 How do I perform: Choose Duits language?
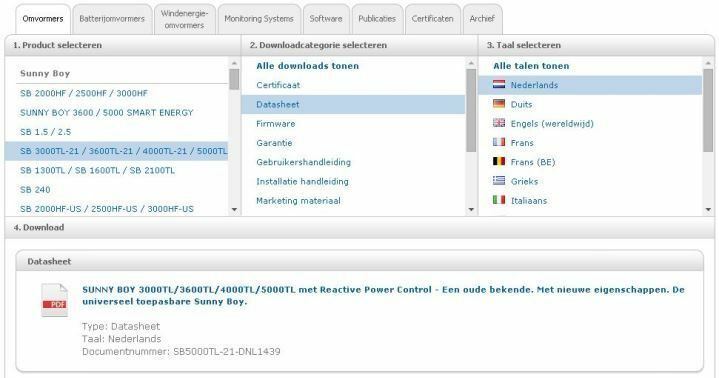pyautogui.click(x=521, y=104)
